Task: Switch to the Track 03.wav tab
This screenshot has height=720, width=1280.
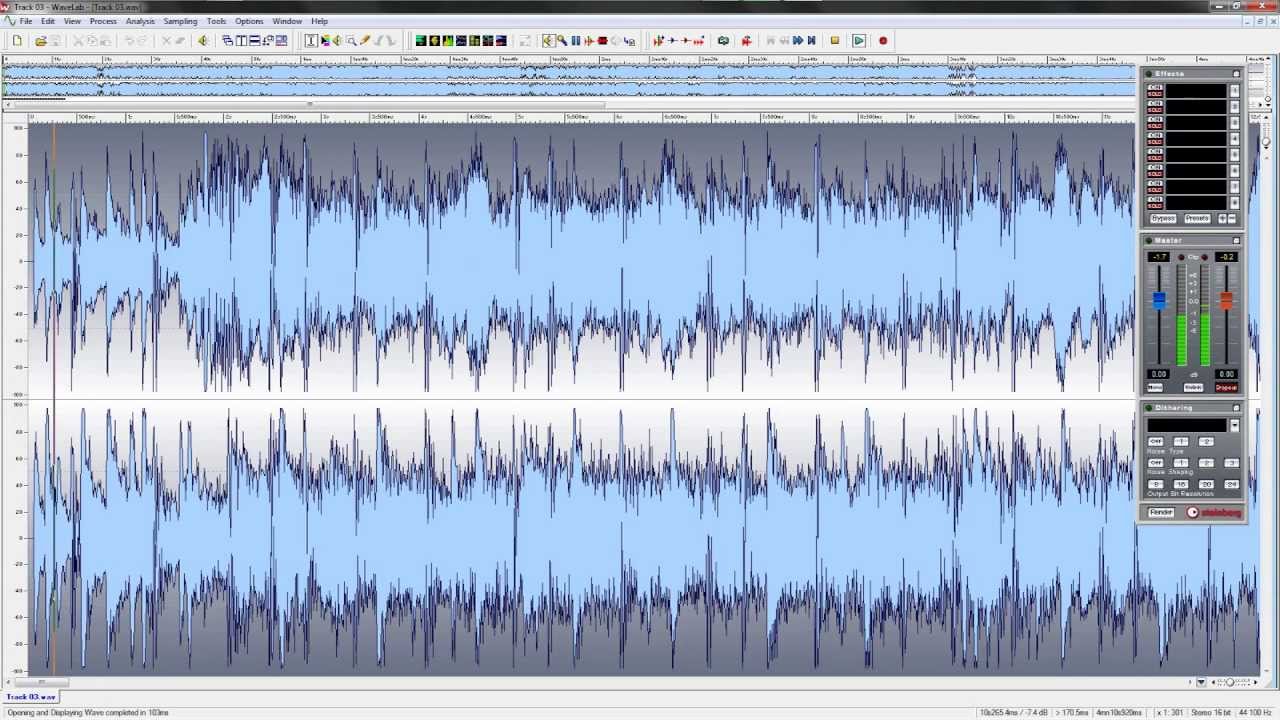Action: tap(31, 697)
